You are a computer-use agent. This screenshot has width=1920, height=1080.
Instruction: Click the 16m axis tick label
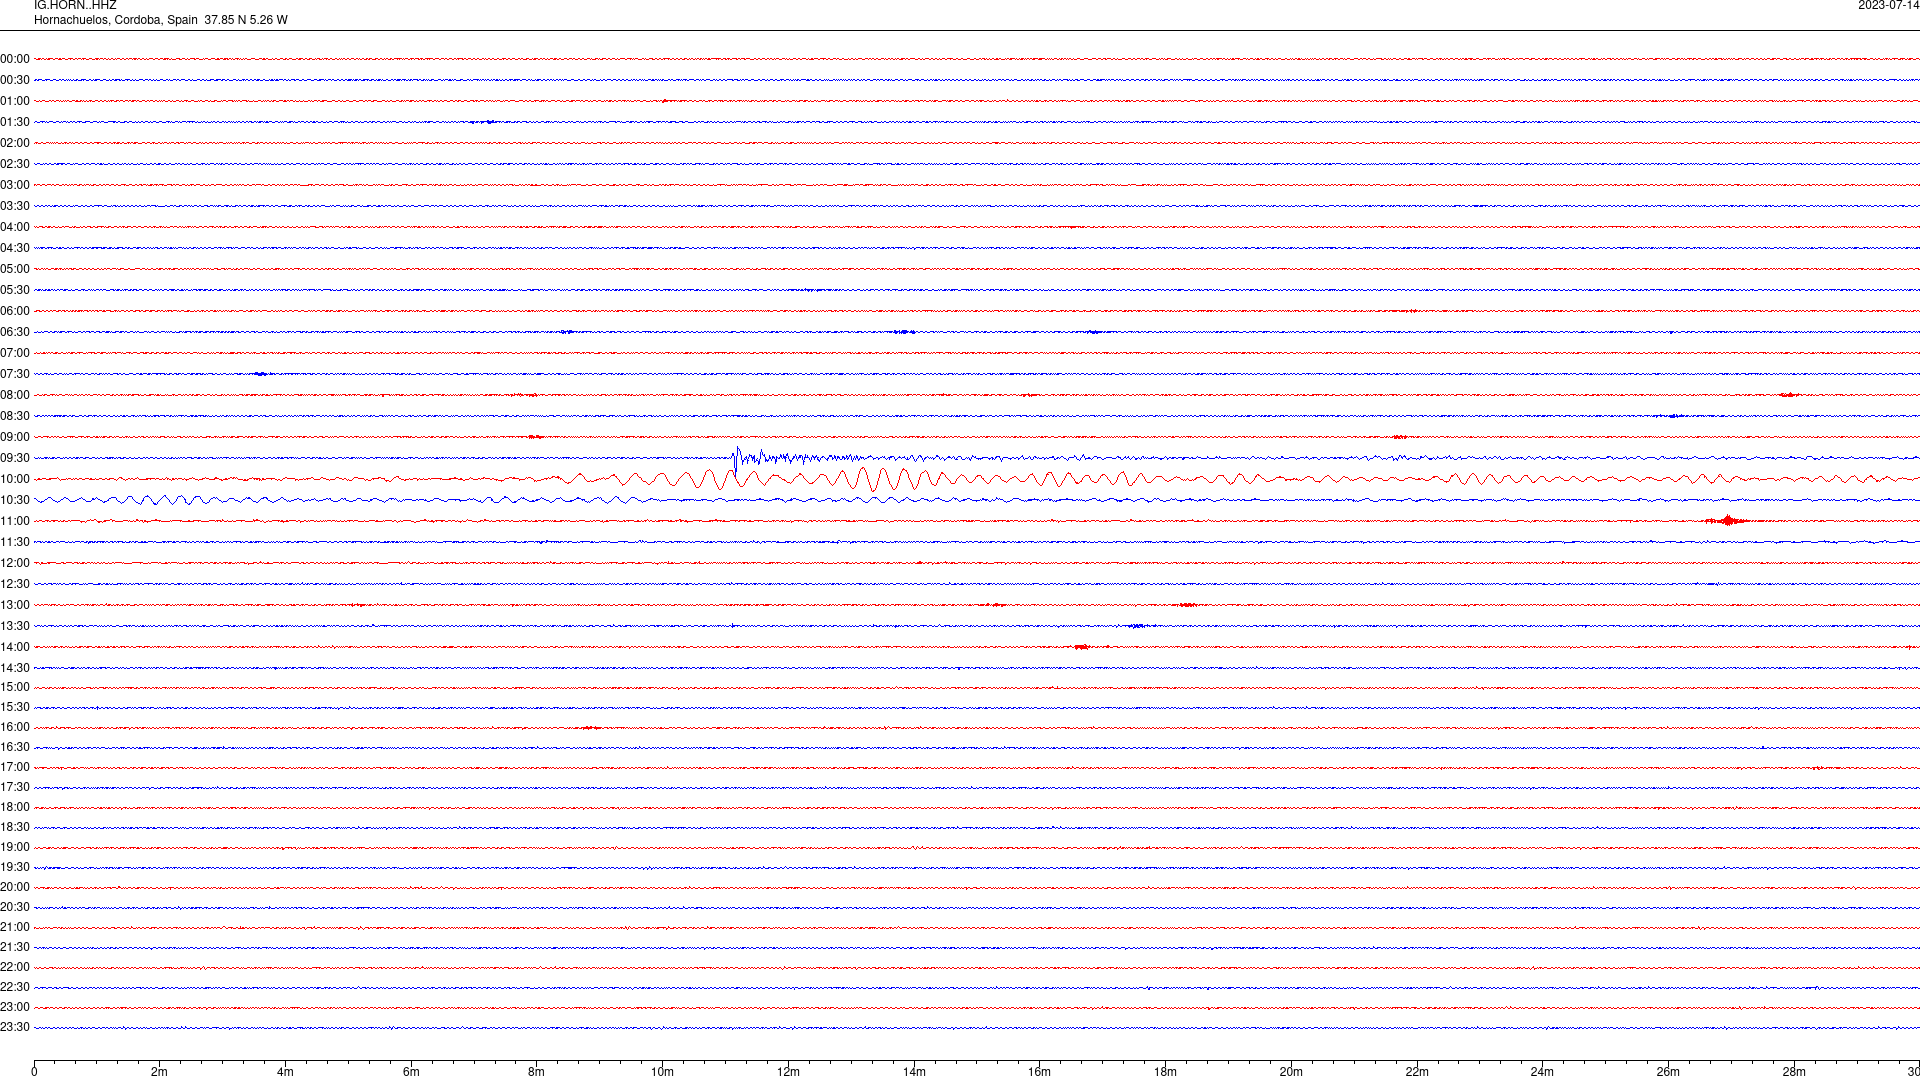click(1039, 1072)
